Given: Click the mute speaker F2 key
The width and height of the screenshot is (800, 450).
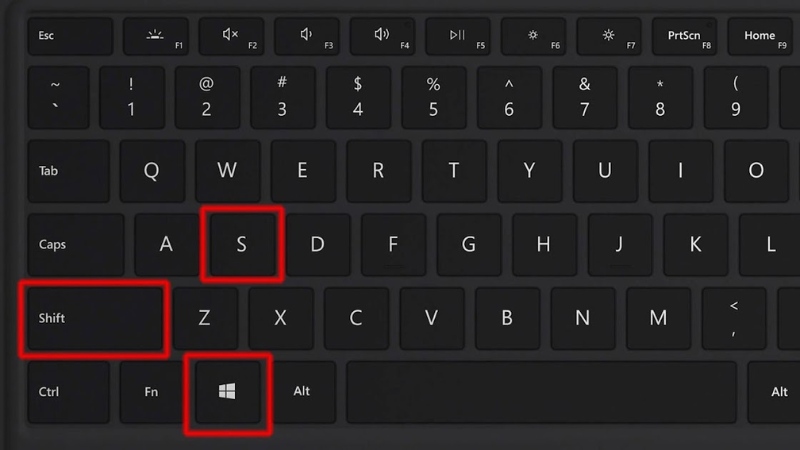Looking at the screenshot, I should 231,36.
